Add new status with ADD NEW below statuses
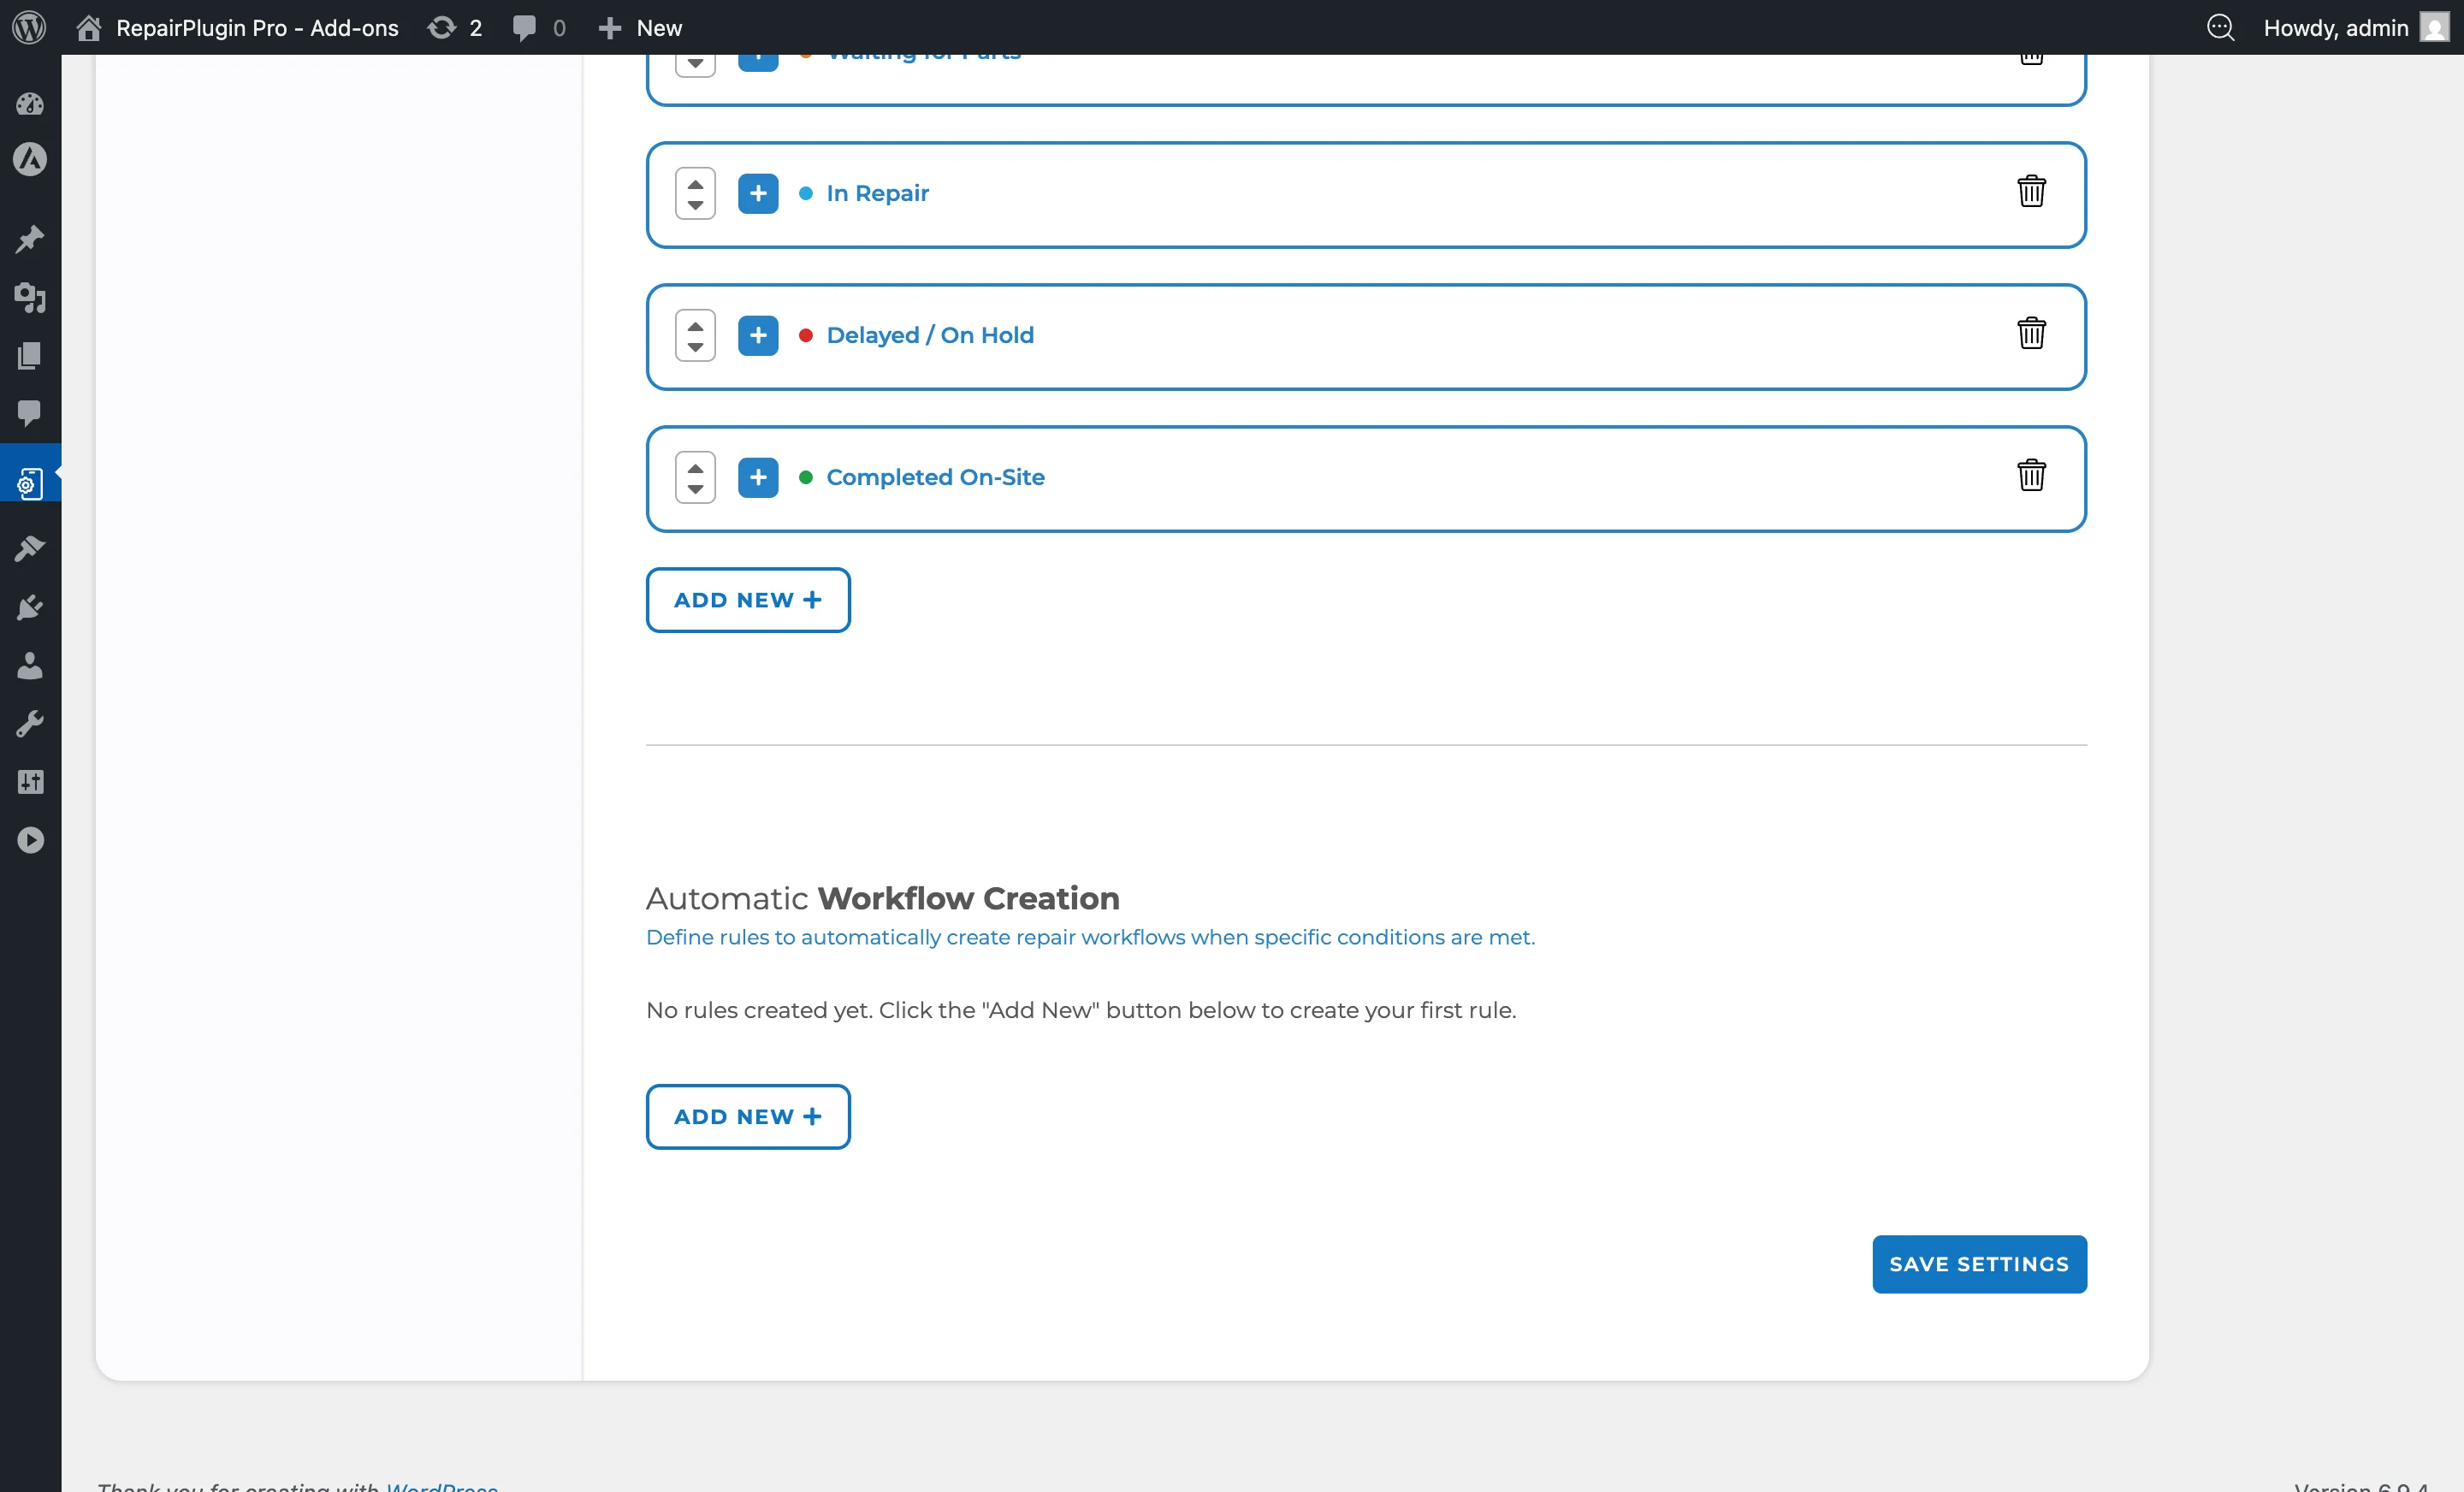This screenshot has height=1492, width=2464. pos(748,600)
